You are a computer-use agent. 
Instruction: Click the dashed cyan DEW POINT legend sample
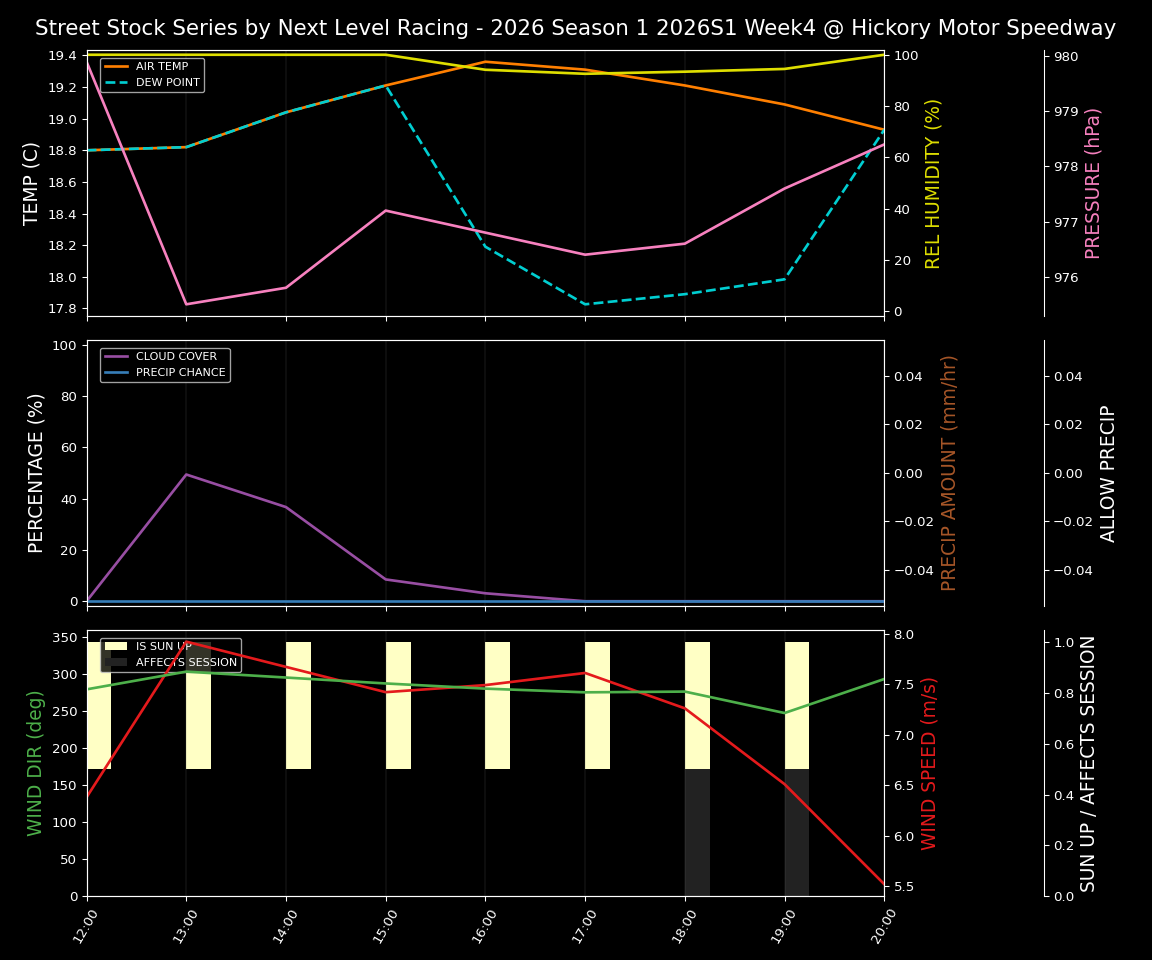(117, 81)
